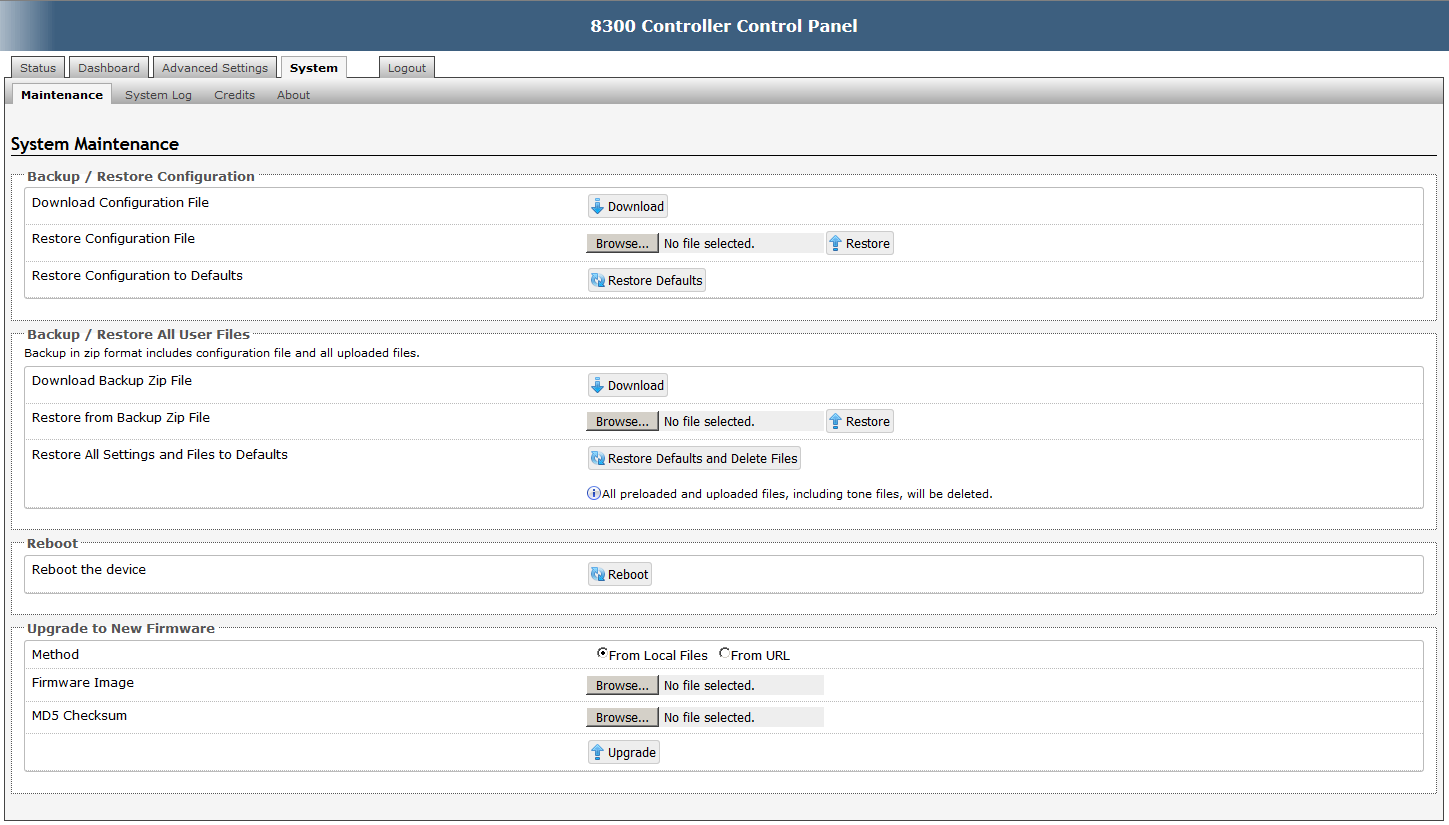Click the Logout tab
The height and width of the screenshot is (825, 1449).
pos(406,67)
